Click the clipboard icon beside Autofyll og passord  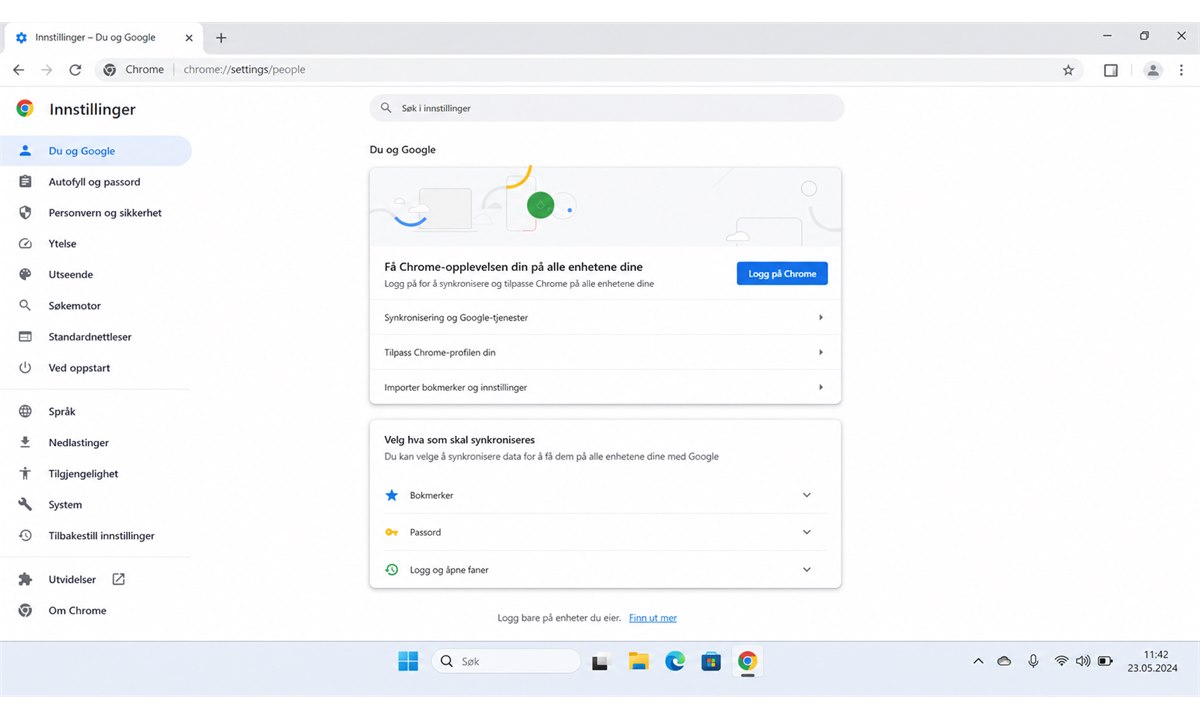pos(26,182)
